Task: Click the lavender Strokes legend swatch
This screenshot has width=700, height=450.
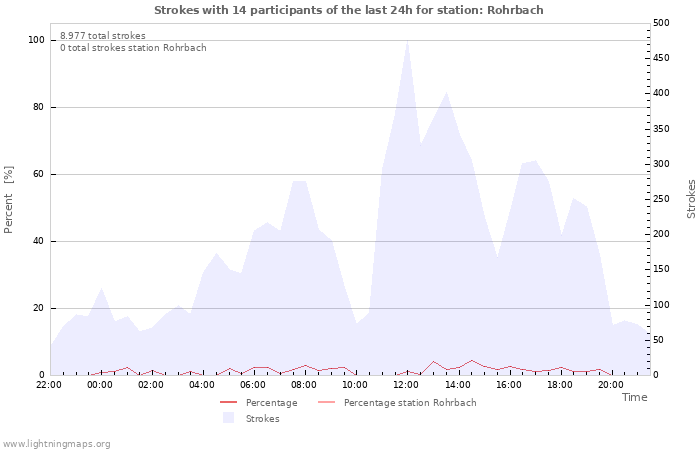Action: click(228, 418)
